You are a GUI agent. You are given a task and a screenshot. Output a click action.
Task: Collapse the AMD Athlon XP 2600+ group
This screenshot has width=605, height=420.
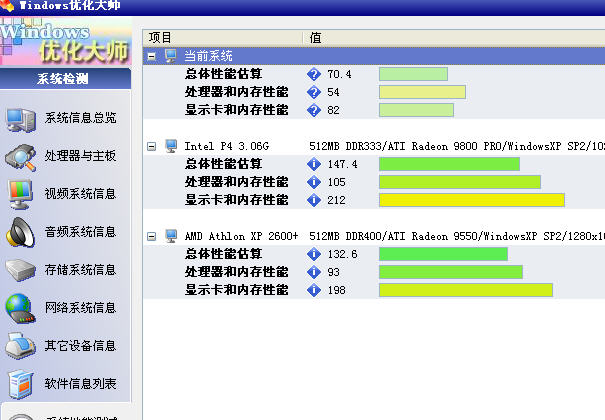152,236
